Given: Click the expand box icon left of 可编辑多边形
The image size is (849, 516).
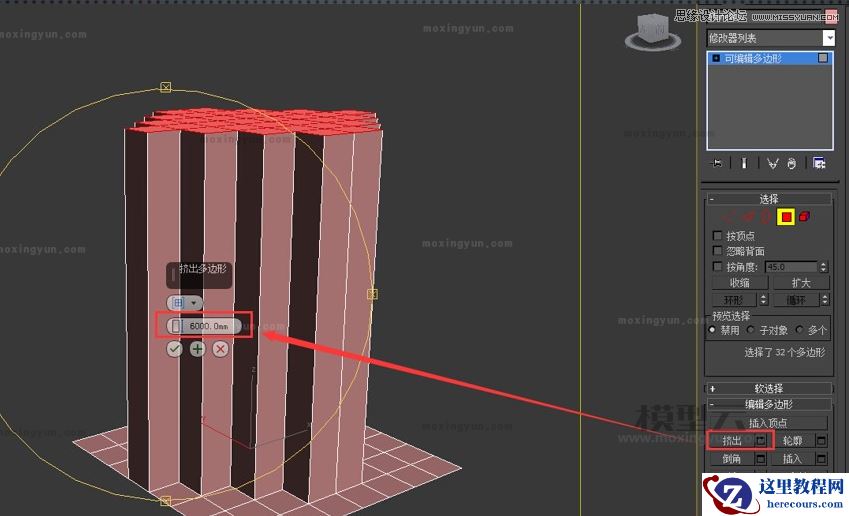Looking at the screenshot, I should point(716,58).
